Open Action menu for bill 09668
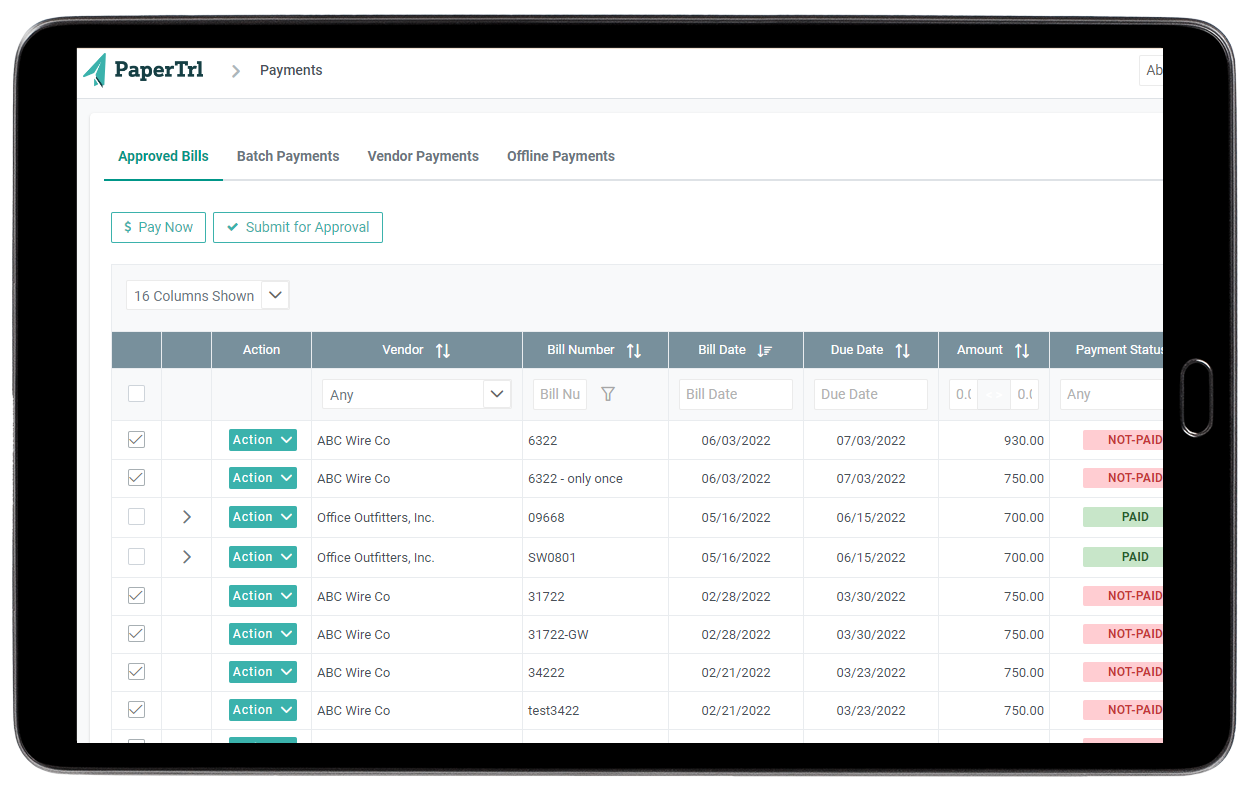The width and height of the screenshot is (1253, 791). tap(263, 517)
